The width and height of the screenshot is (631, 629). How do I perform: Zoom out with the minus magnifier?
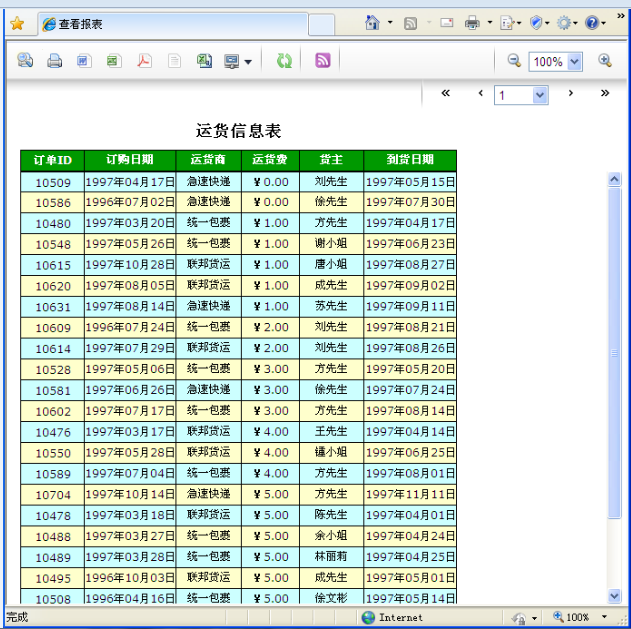coord(514,60)
